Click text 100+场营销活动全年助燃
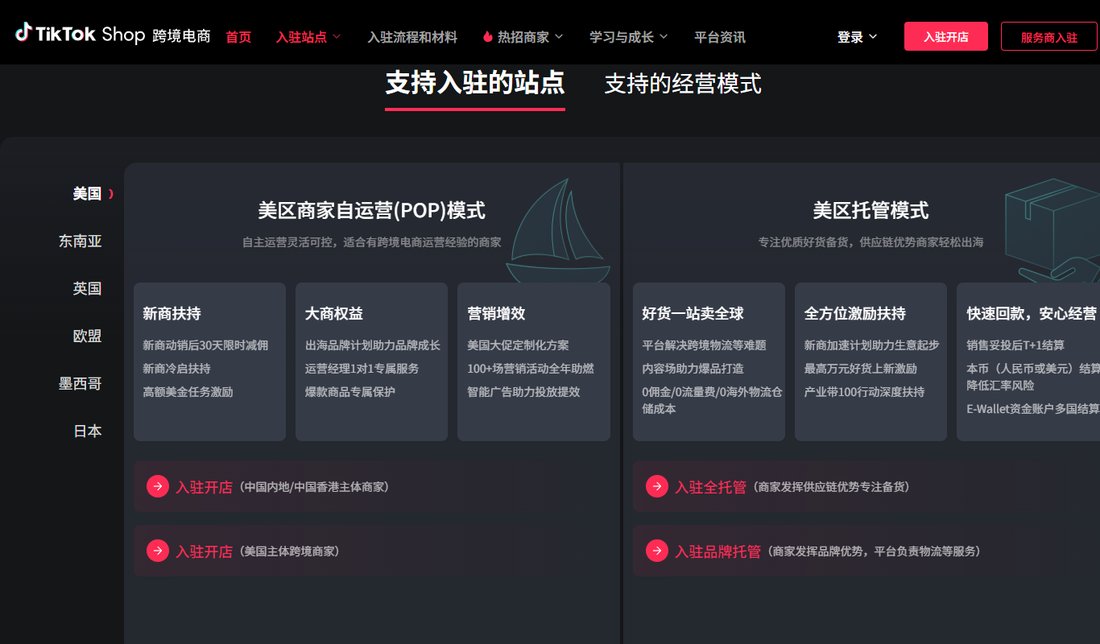Image resolution: width=1100 pixels, height=644 pixels. click(x=530, y=368)
